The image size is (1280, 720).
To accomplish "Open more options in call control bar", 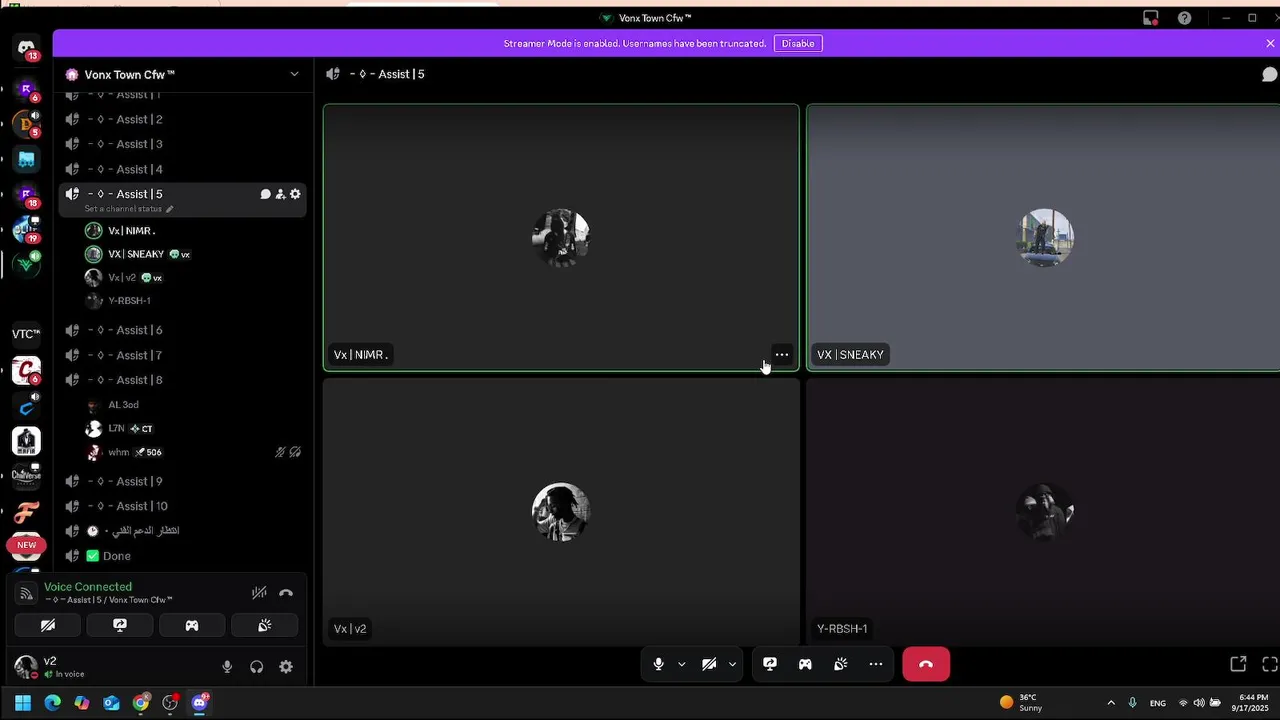I will (x=876, y=664).
